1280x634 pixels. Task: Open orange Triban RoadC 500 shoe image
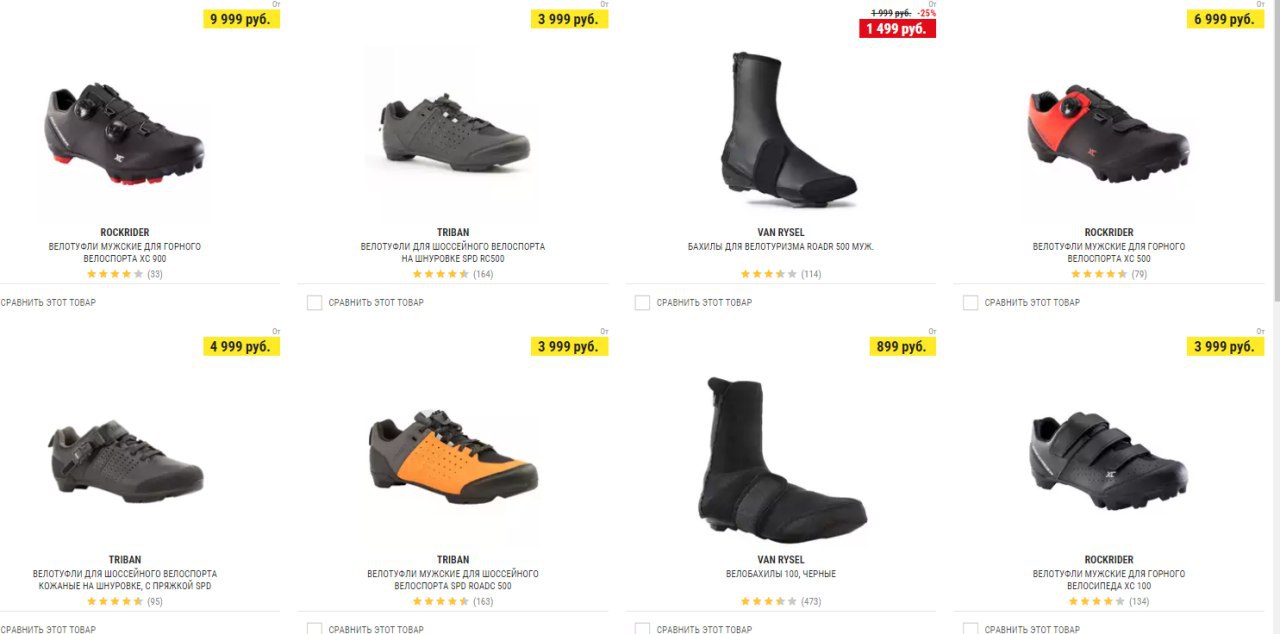coord(453,461)
